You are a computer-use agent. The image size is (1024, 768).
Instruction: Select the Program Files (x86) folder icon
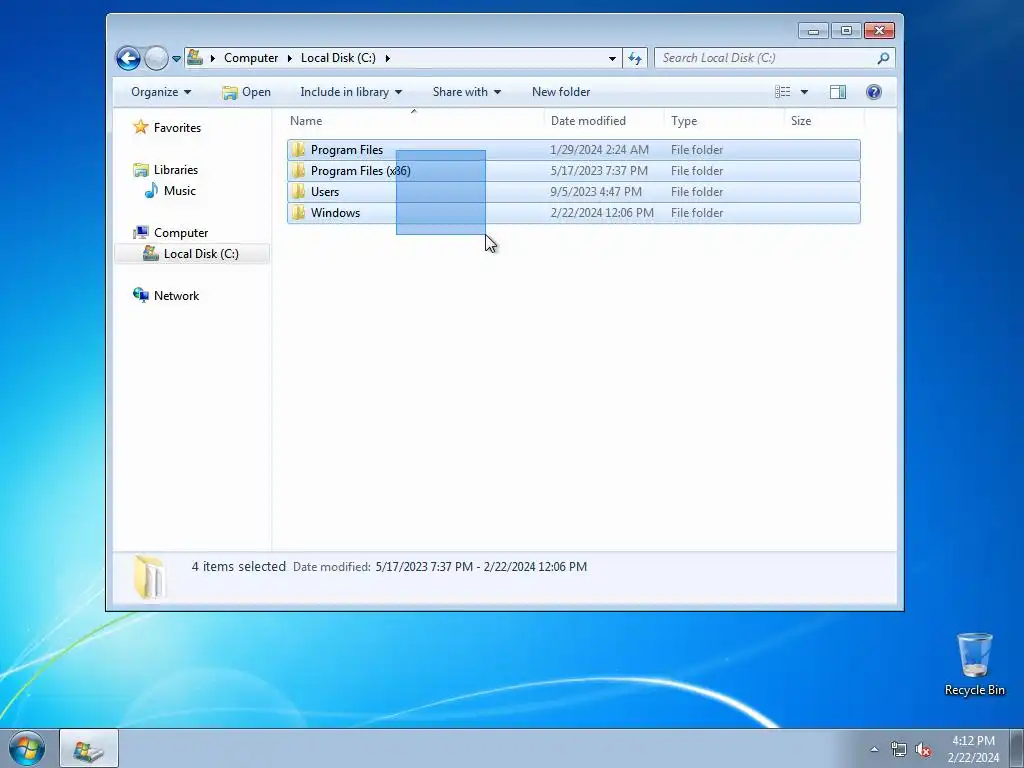pyautogui.click(x=298, y=170)
